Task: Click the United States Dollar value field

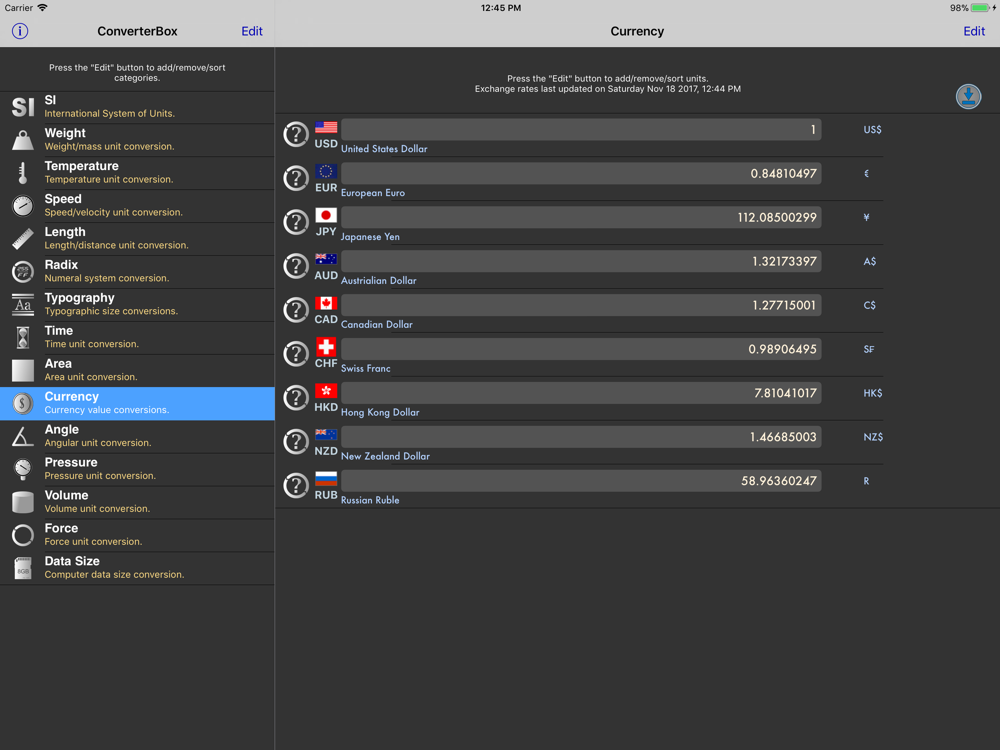Action: (x=581, y=129)
